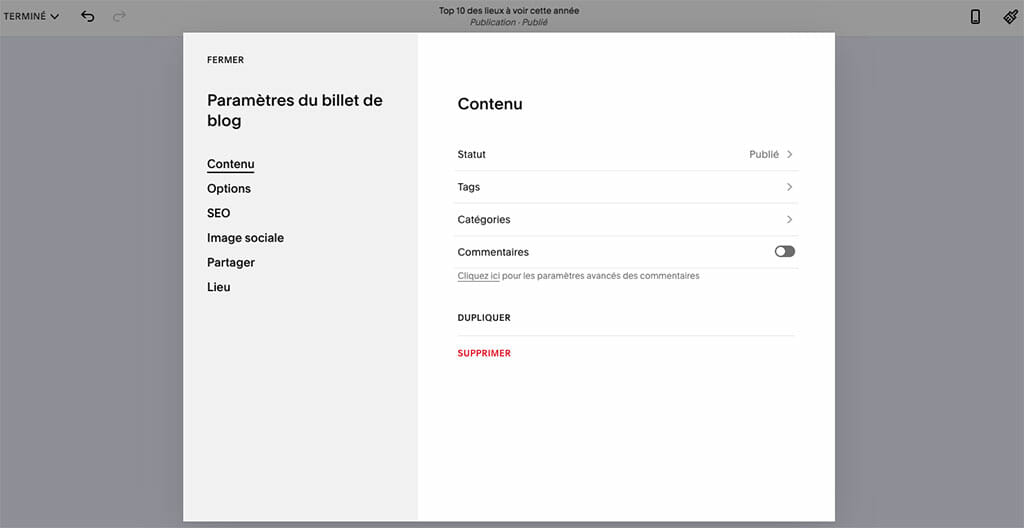Screen dimensions: 1024x528
Task: Go to Image sociale section
Action: coord(246,238)
